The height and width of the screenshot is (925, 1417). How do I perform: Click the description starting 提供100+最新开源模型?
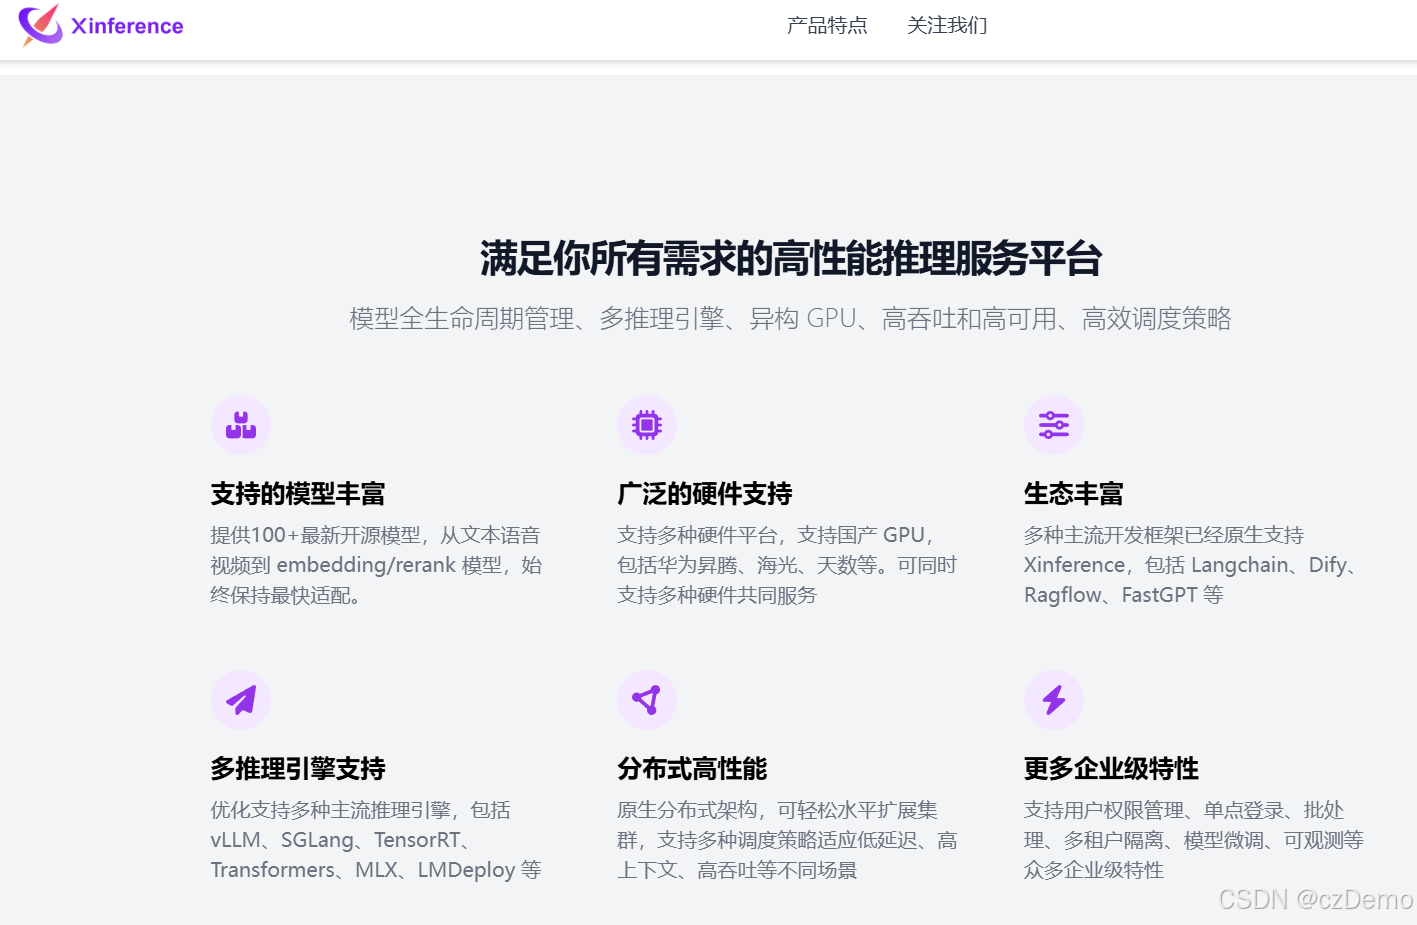[376, 565]
